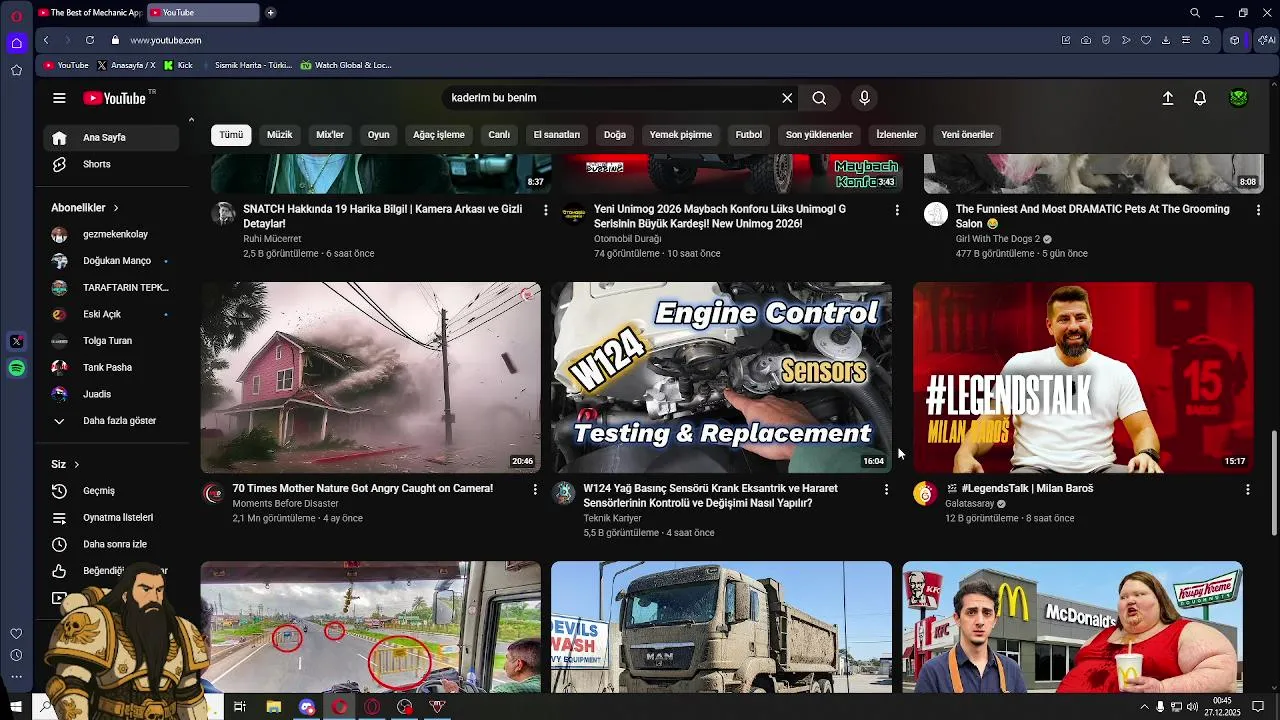The height and width of the screenshot is (720, 1280).
Task: Select the Tümü filter chip
Action: 231,135
